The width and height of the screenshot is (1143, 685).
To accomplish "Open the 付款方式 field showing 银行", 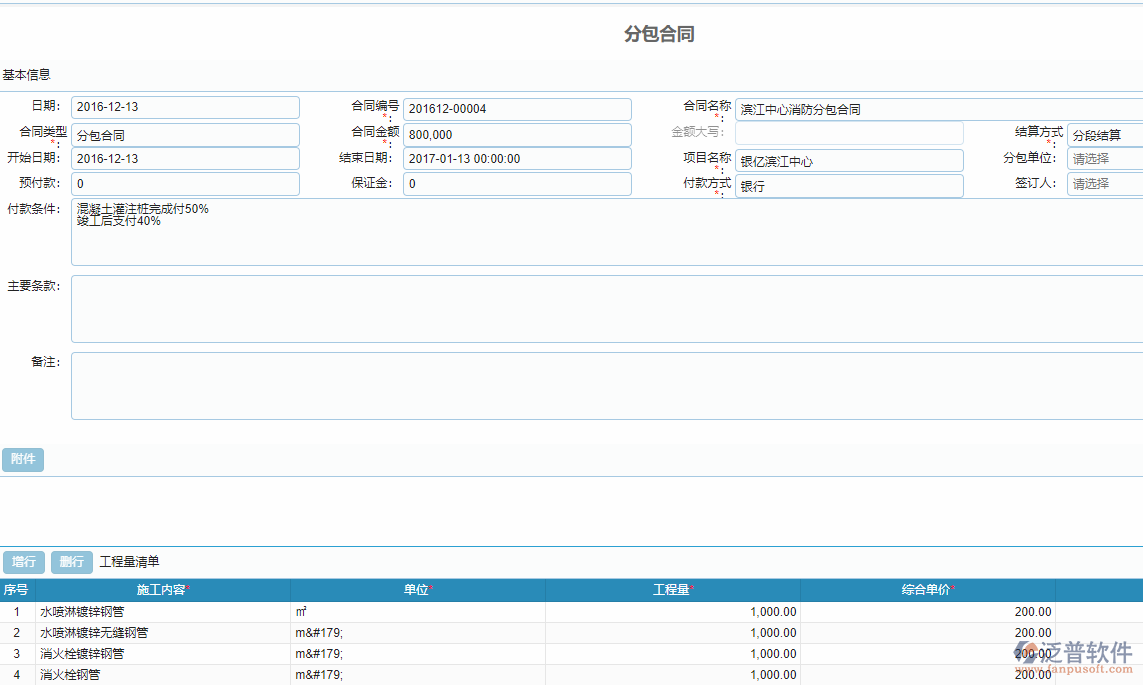I will tap(849, 183).
